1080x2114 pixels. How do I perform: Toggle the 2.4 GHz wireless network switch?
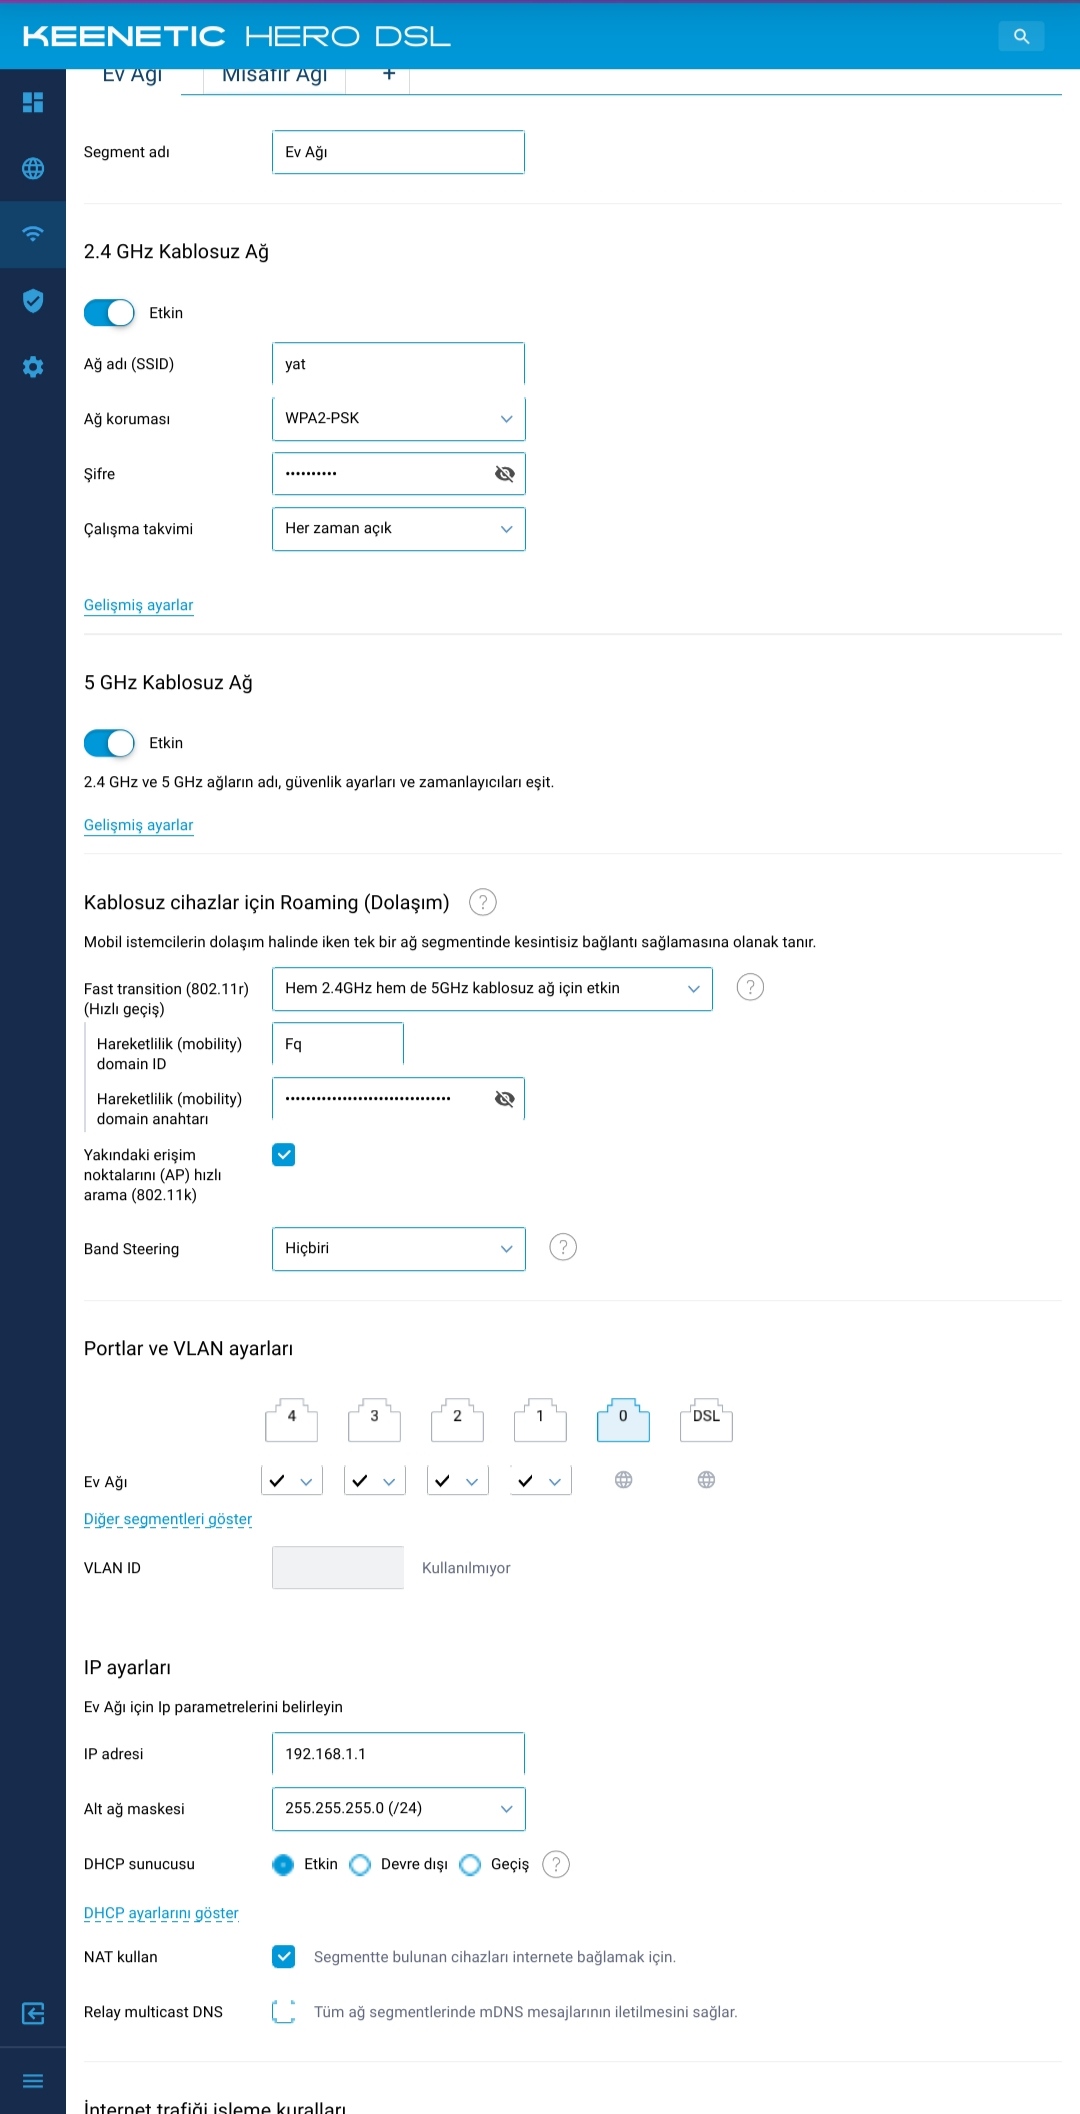click(x=109, y=313)
